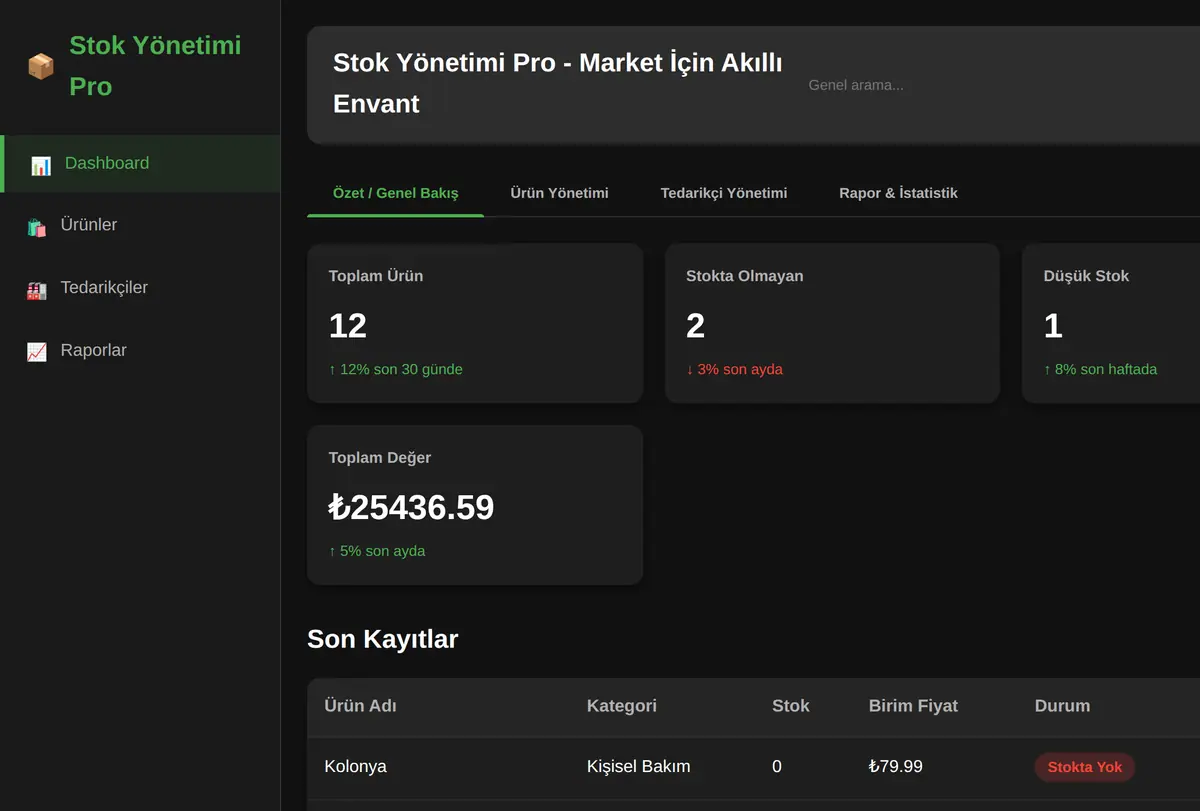Click the Dashboard bar chart icon
Viewport: 1200px width, 811px height.
[x=41, y=165]
